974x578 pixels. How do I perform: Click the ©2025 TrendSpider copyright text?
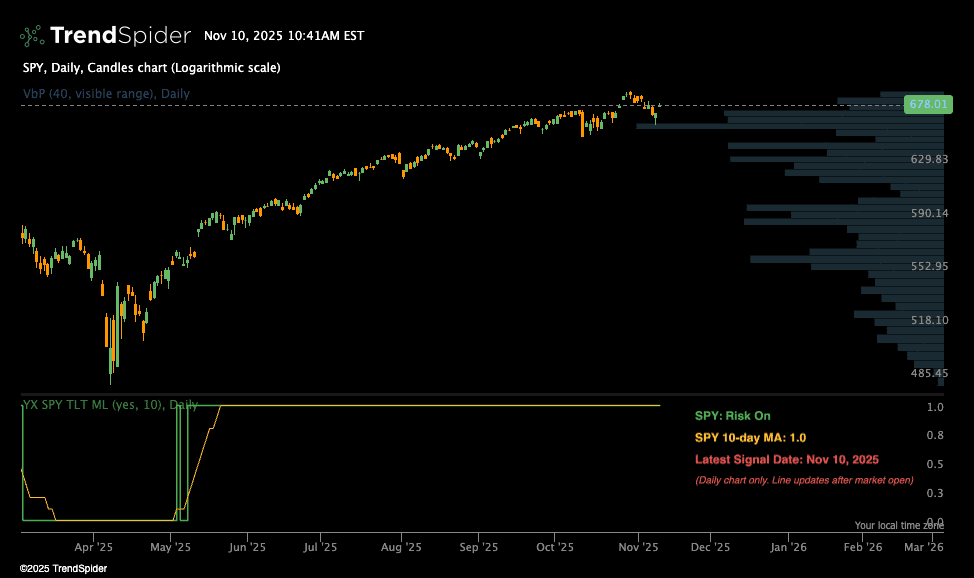(x=63, y=568)
